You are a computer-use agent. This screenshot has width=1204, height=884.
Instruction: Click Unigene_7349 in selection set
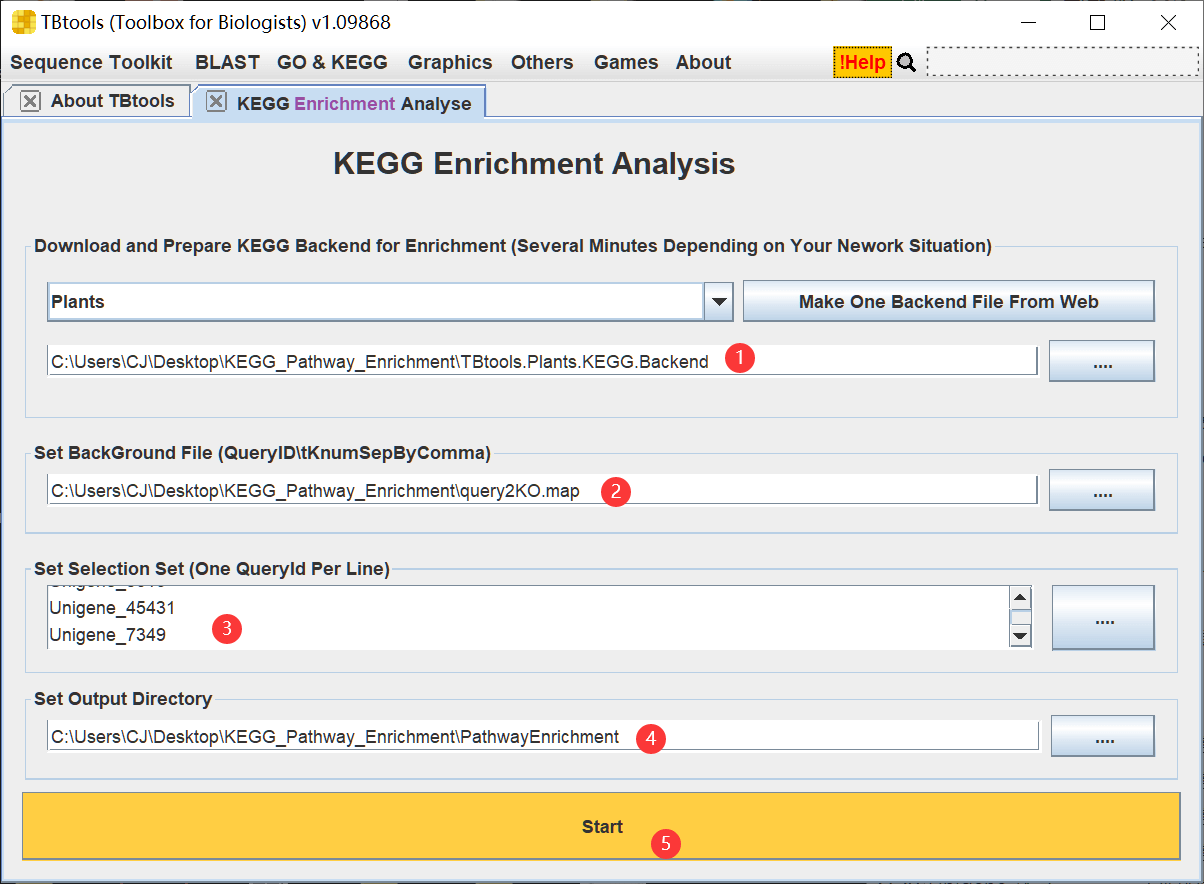tap(107, 635)
